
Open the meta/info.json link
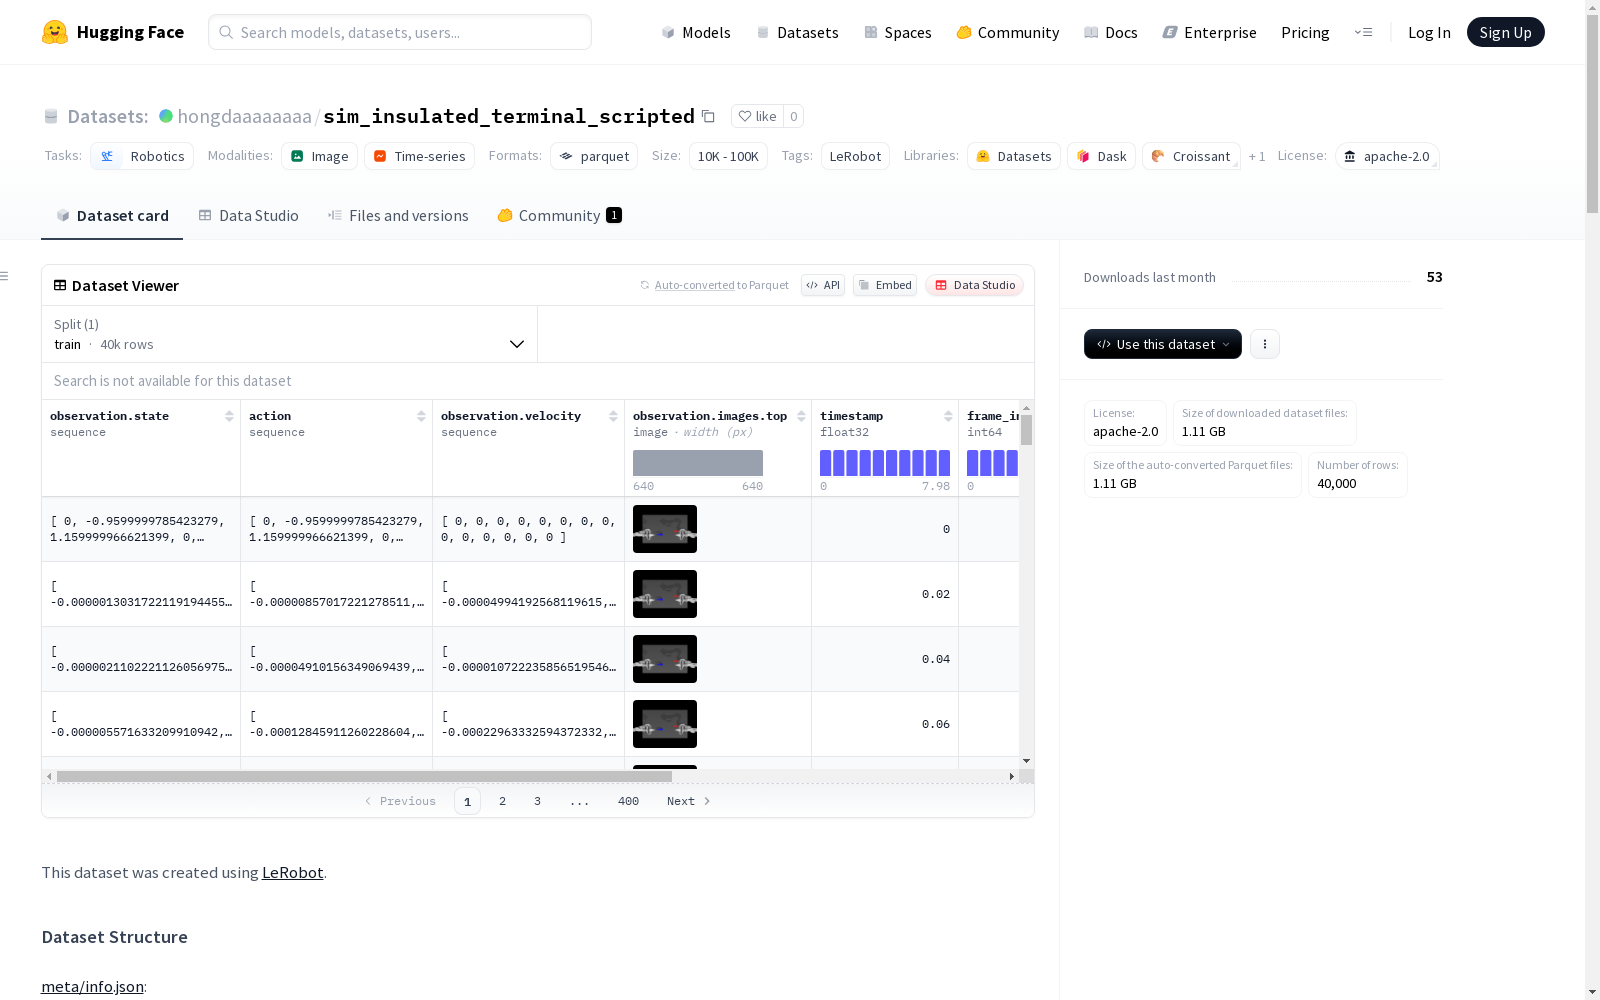pos(92,986)
